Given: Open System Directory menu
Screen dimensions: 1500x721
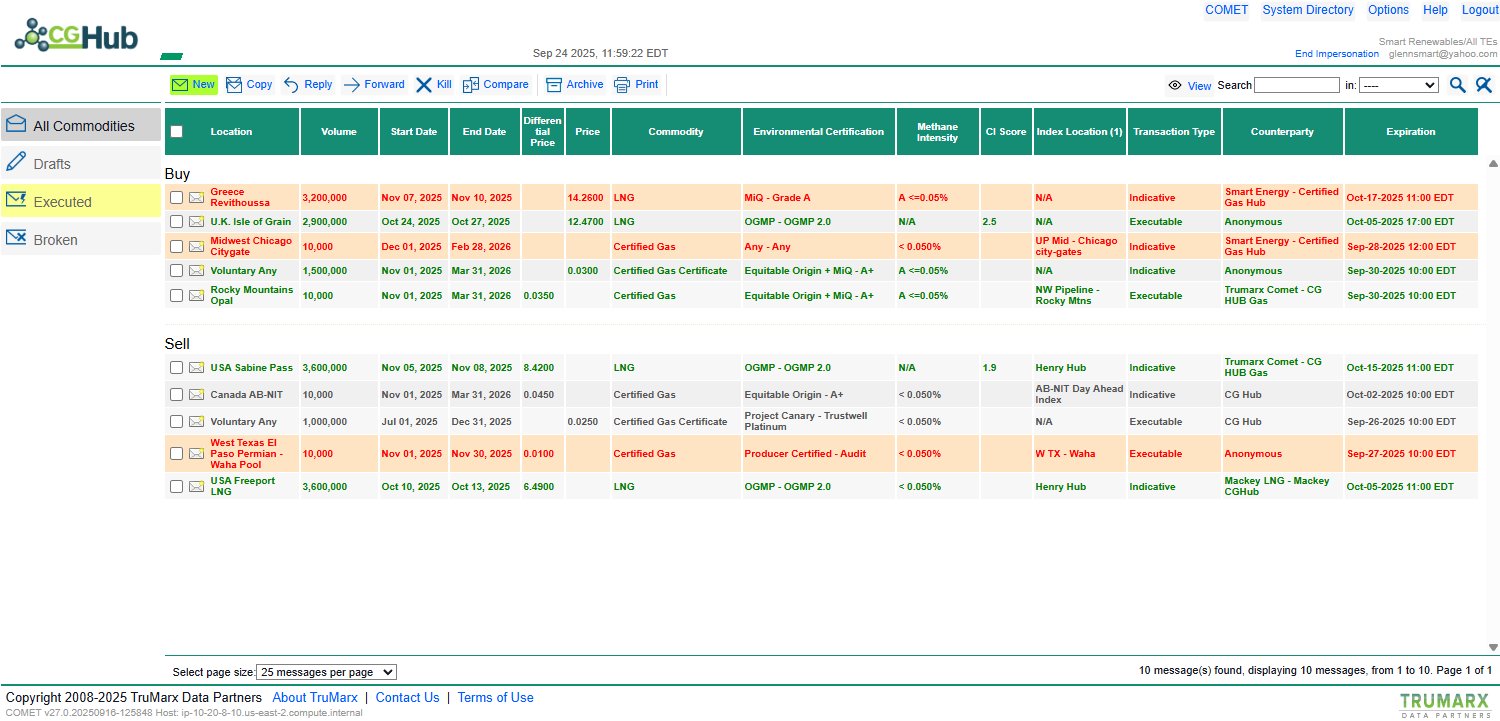Looking at the screenshot, I should 1308,10.
